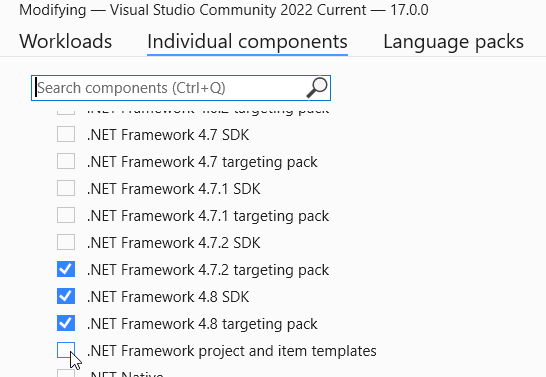Switch to the Workloads tab

[x=65, y=41]
